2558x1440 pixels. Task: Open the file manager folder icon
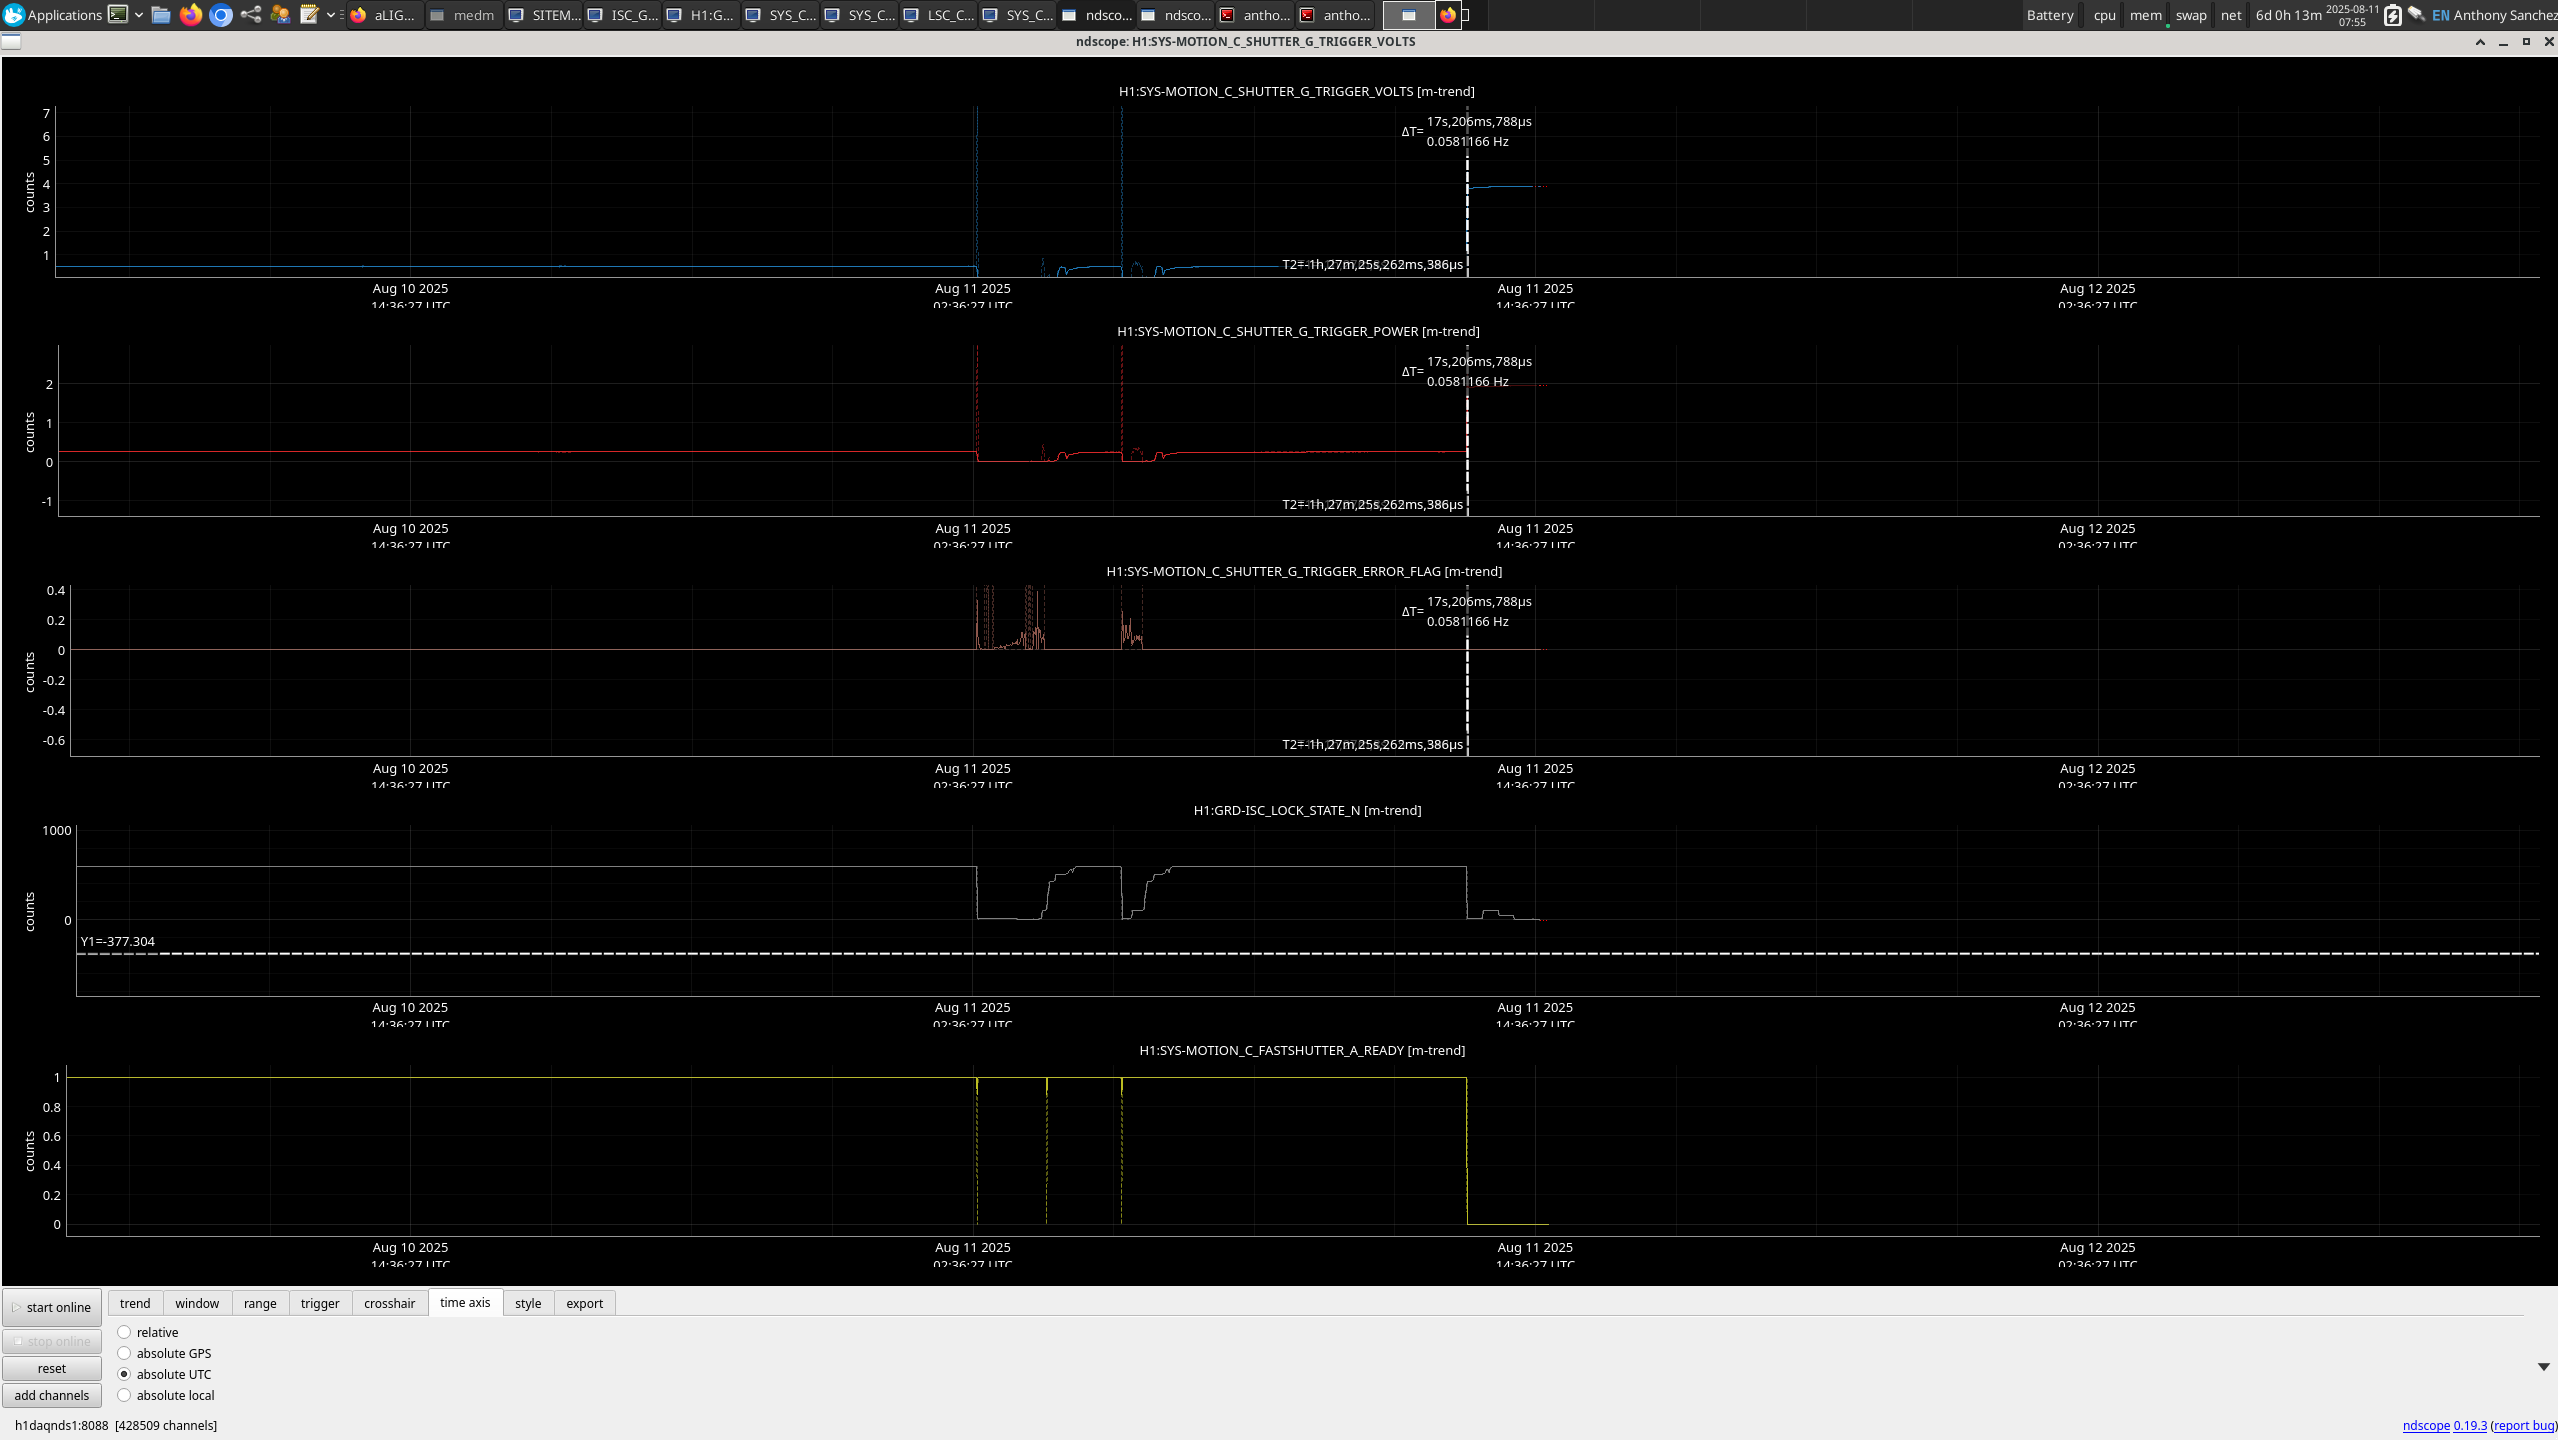pyautogui.click(x=160, y=15)
